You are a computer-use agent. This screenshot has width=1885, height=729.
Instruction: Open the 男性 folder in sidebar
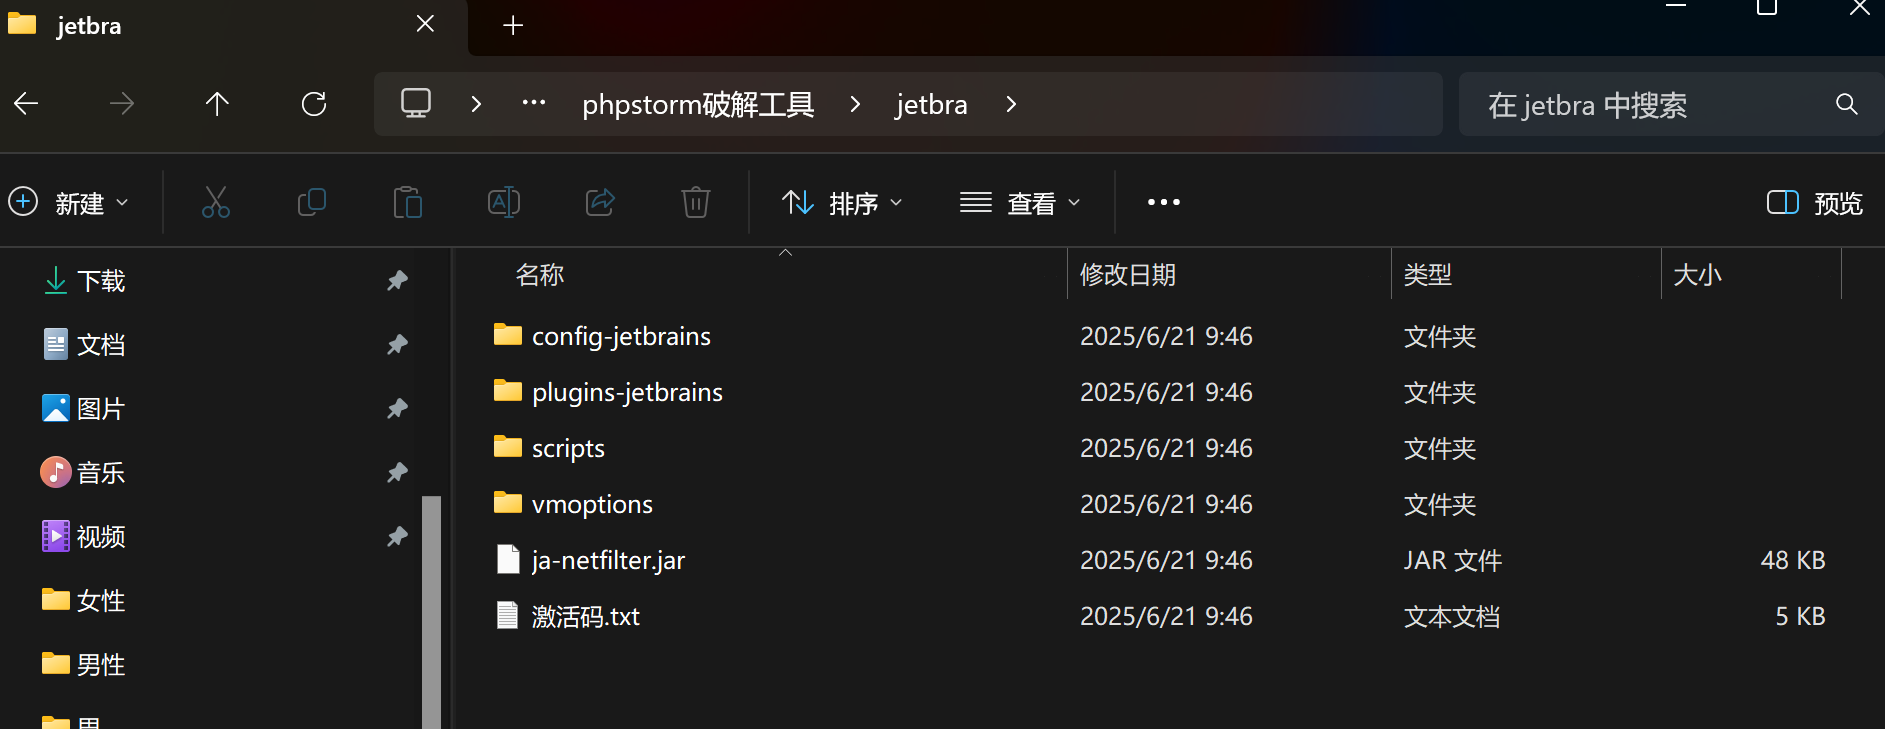pyautogui.click(x=101, y=665)
